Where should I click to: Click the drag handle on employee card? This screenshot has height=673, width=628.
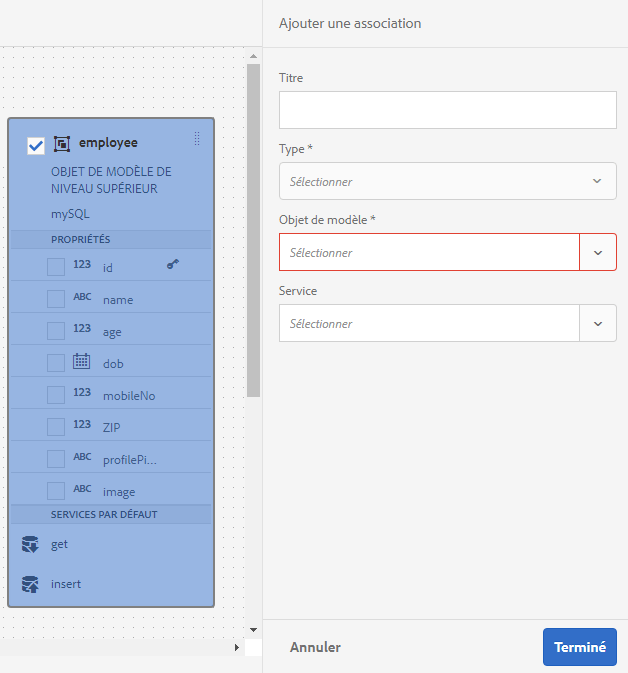click(197, 138)
